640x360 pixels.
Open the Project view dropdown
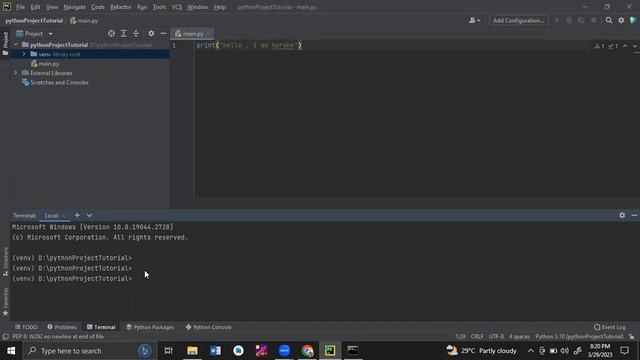pos(35,33)
